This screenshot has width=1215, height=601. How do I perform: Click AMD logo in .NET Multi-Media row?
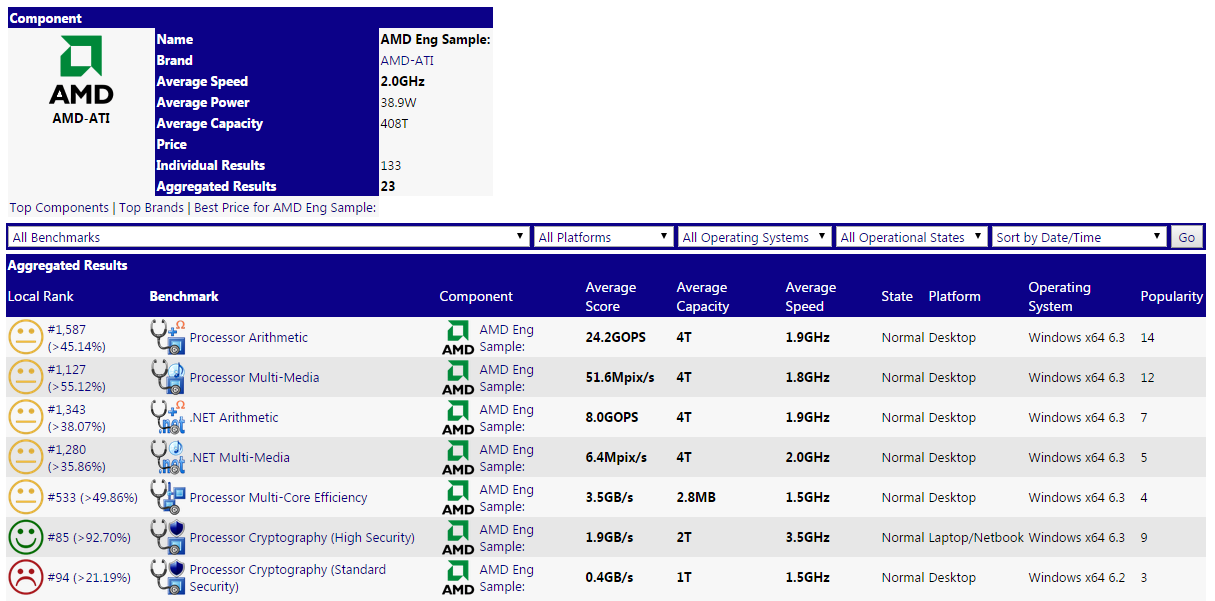pyautogui.click(x=458, y=458)
